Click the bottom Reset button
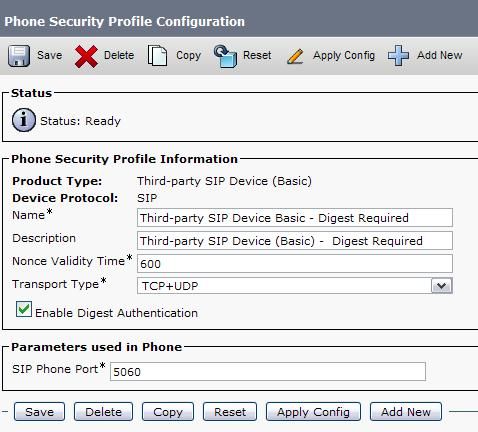 230,412
